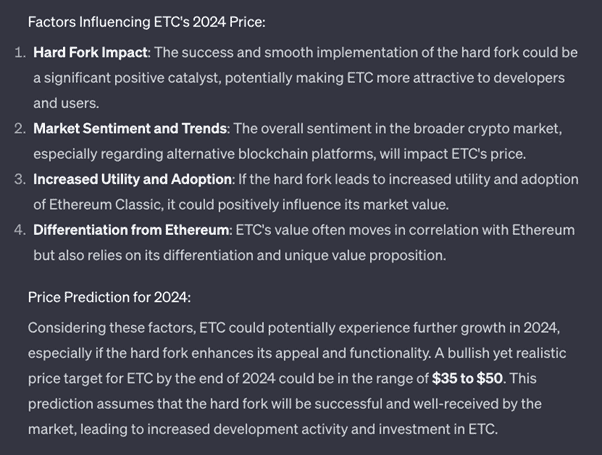This screenshot has width=602, height=455.
Task: Click the "Price Prediction for 2024:" heading
Action: tap(109, 297)
